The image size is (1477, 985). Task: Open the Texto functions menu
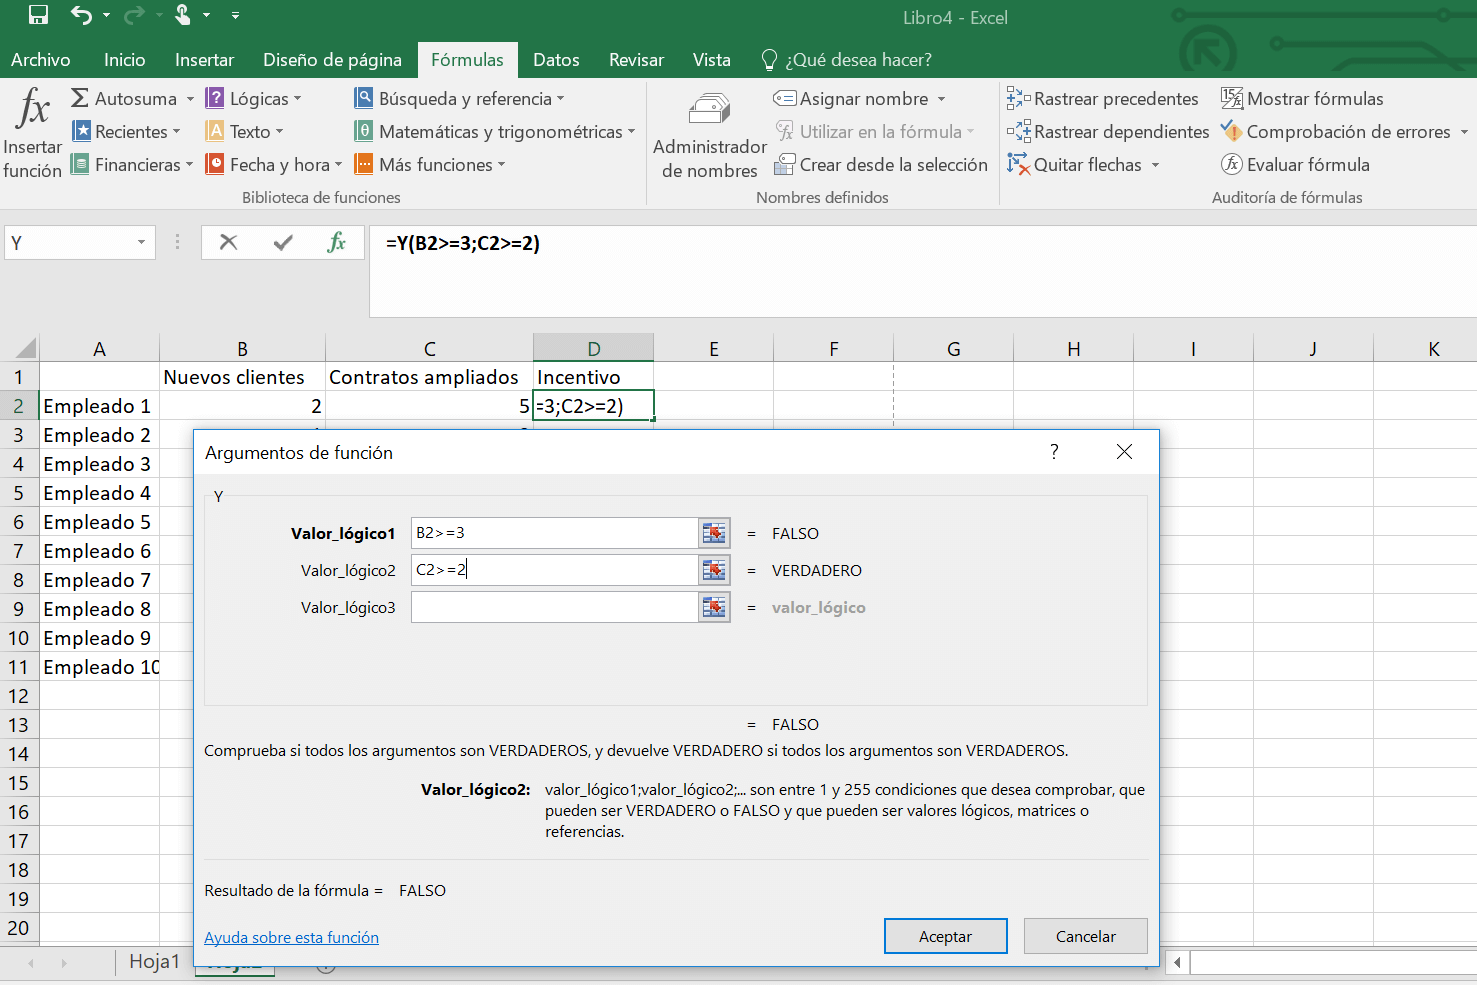coord(244,131)
